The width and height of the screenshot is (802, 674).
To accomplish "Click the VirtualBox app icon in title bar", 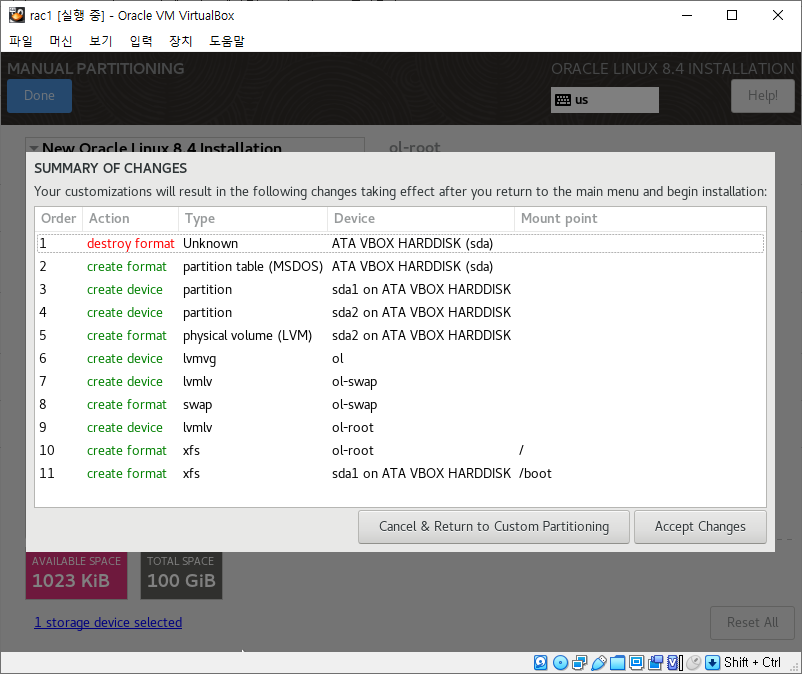I will [x=17, y=15].
